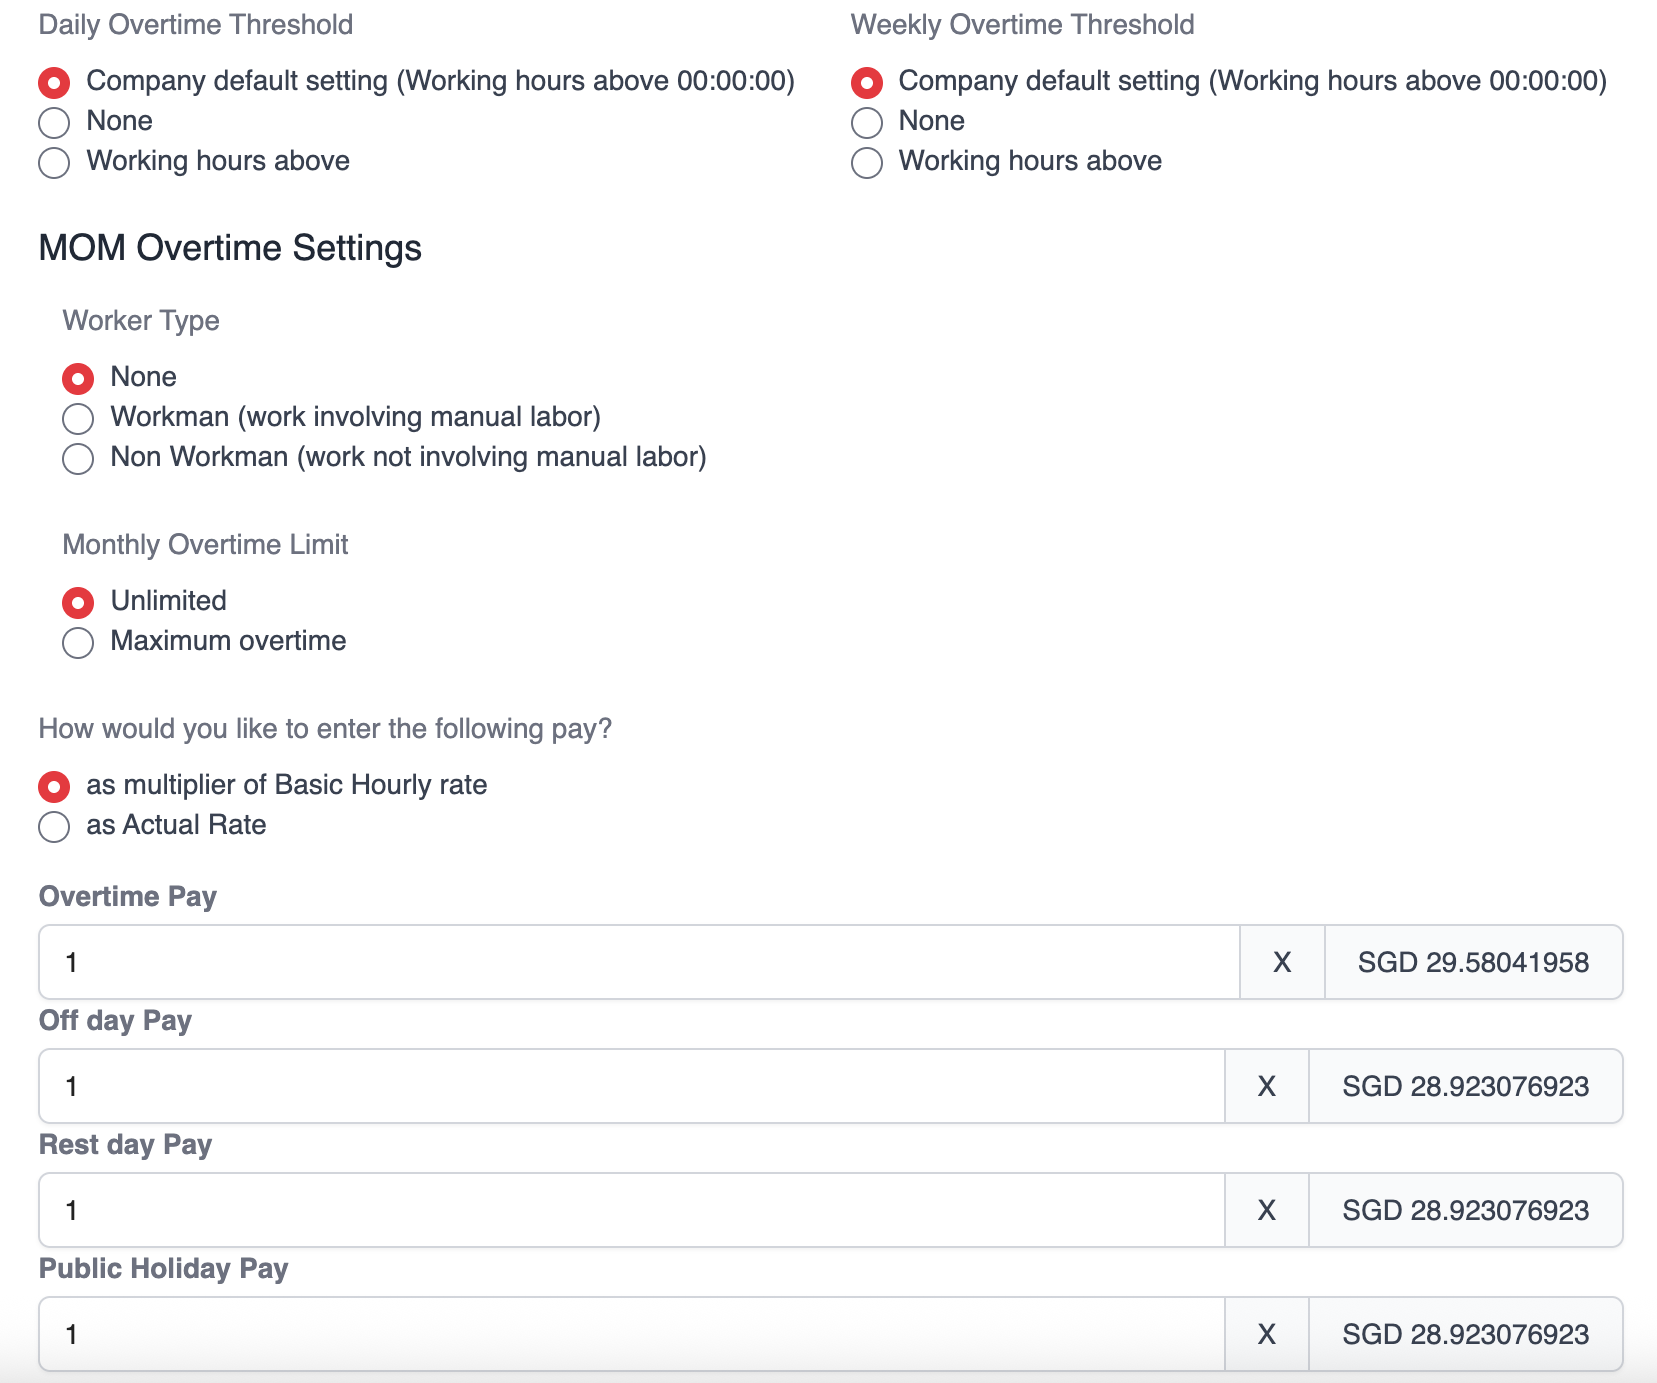This screenshot has width=1657, height=1383.
Task: Choose as multiplier of Basic Hourly rate
Action: [x=54, y=786]
